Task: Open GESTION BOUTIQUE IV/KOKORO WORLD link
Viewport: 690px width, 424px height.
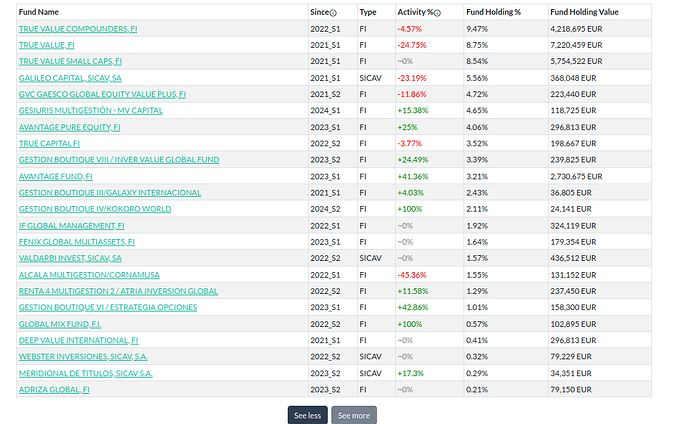Action: (95, 209)
